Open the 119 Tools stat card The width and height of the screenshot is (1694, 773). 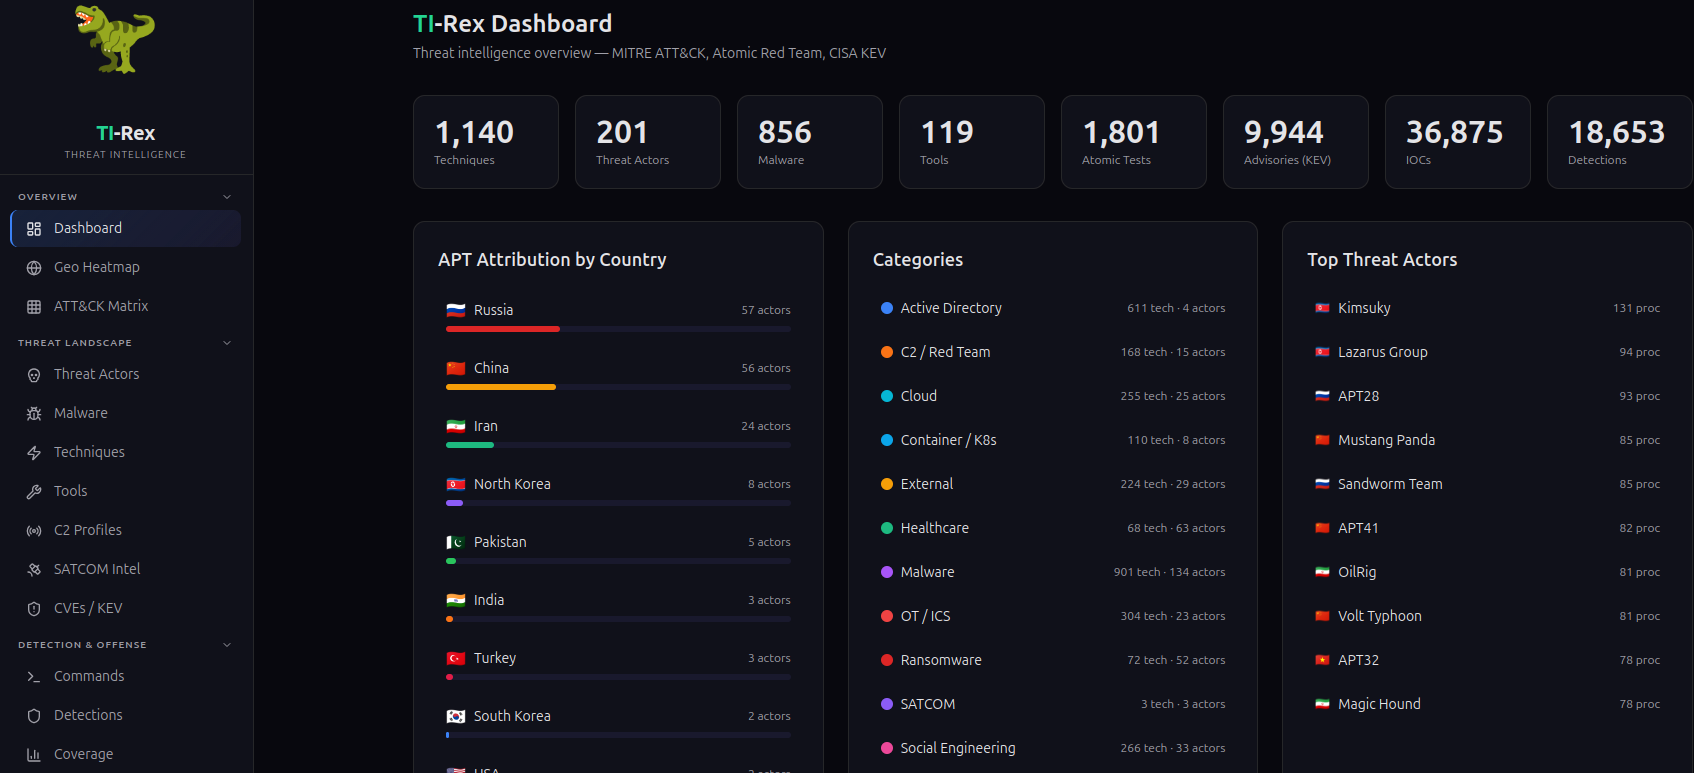972,142
